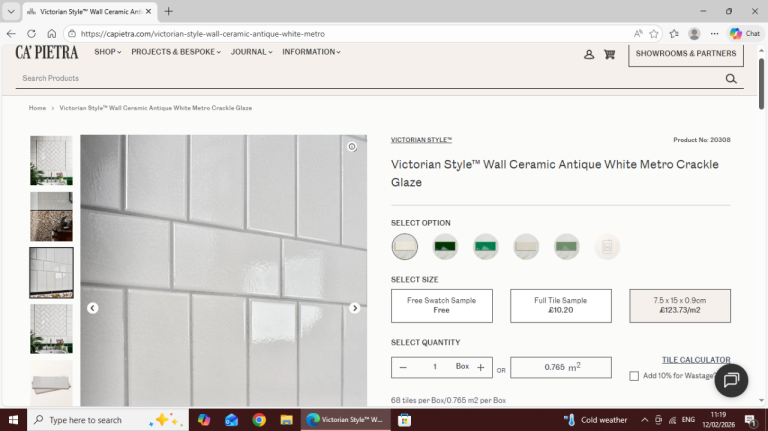The image size is (768, 431).
Task: Click the Home breadcrumb link
Action: click(x=37, y=108)
